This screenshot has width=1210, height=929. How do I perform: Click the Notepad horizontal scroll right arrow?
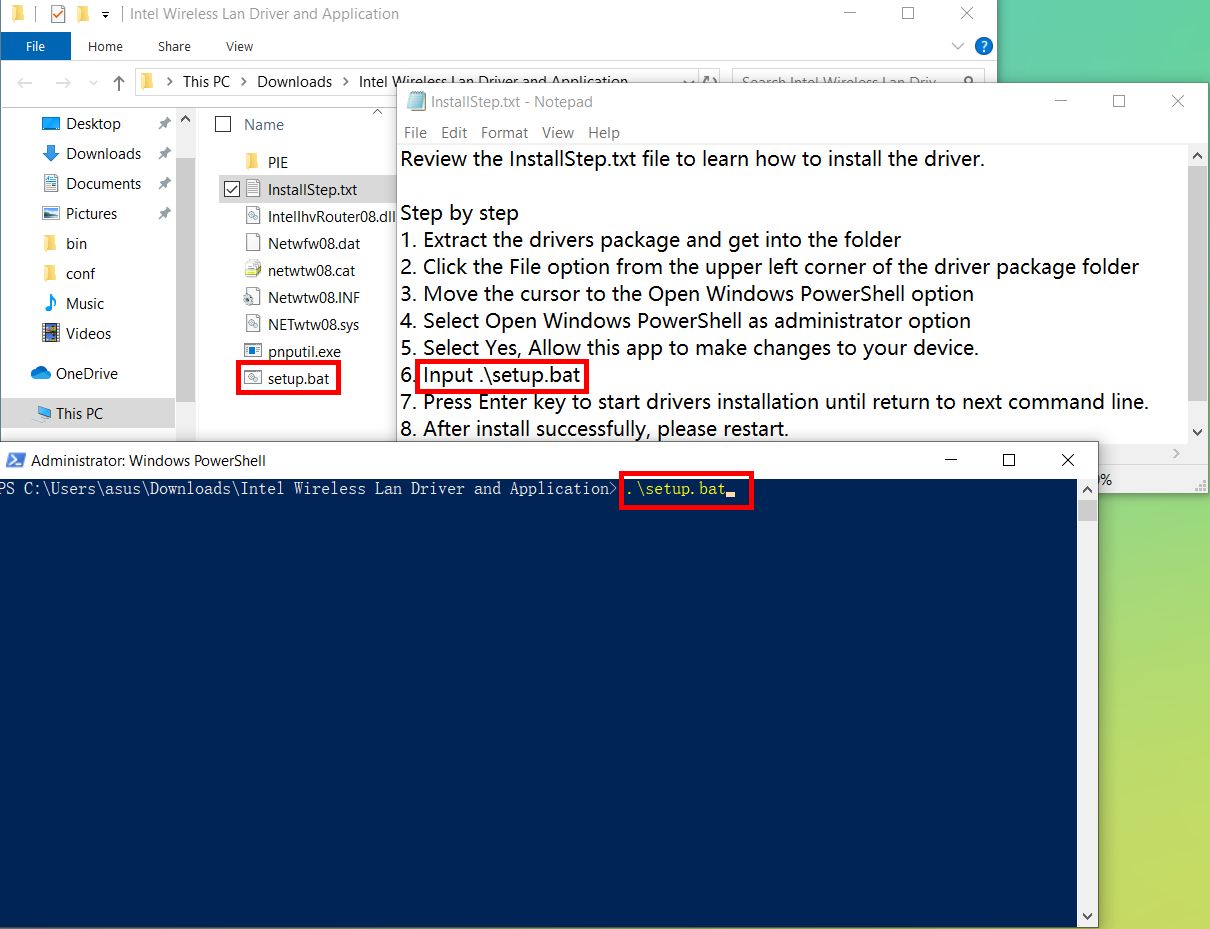(x=1177, y=453)
